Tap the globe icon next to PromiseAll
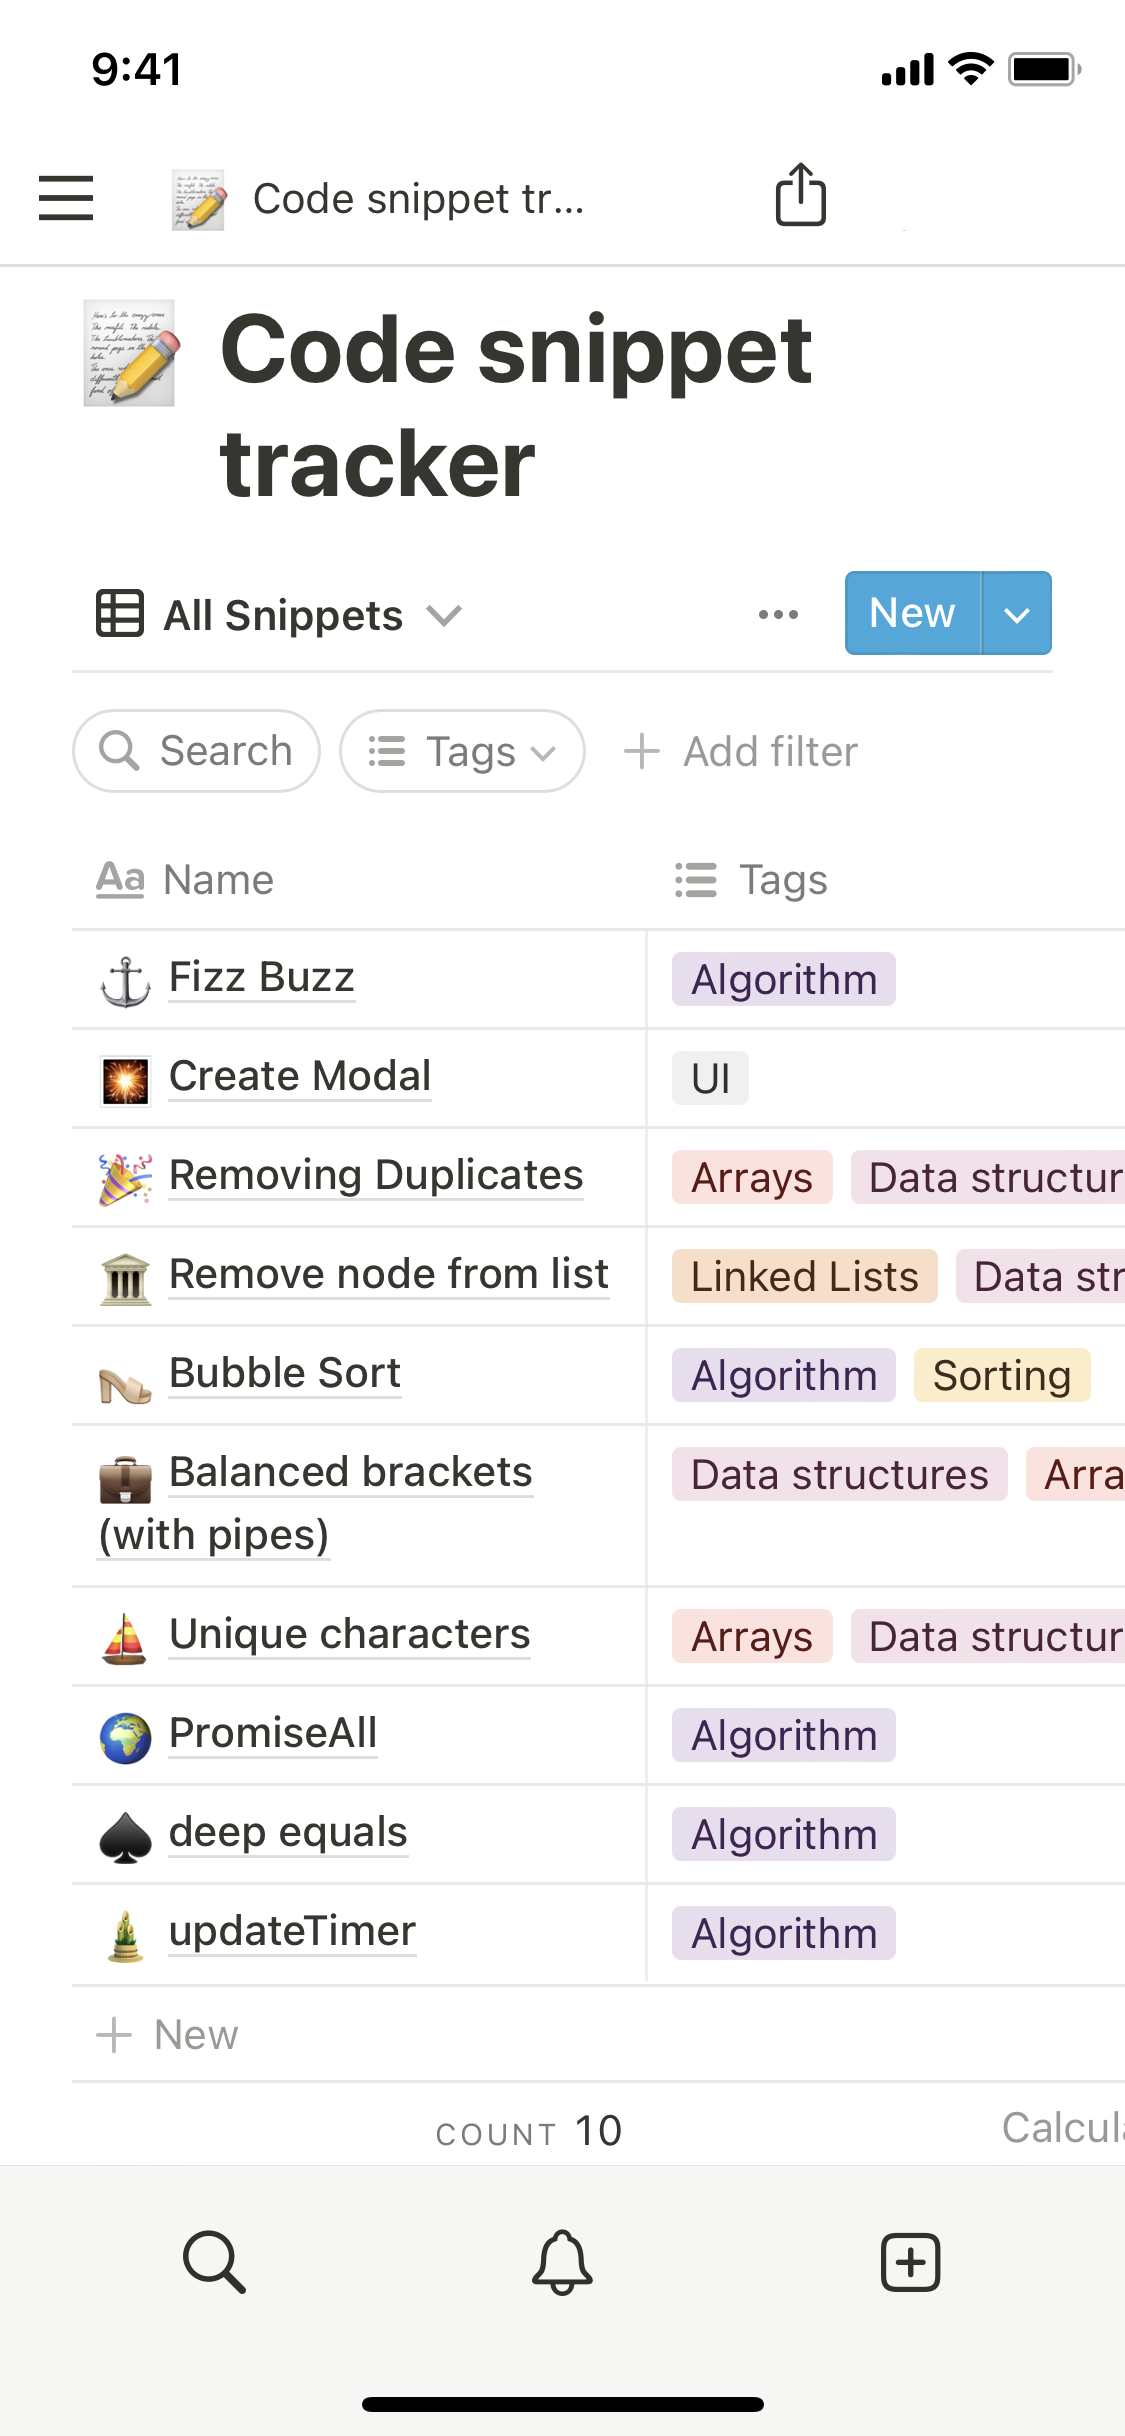This screenshot has width=1125, height=2436. 125,1737
